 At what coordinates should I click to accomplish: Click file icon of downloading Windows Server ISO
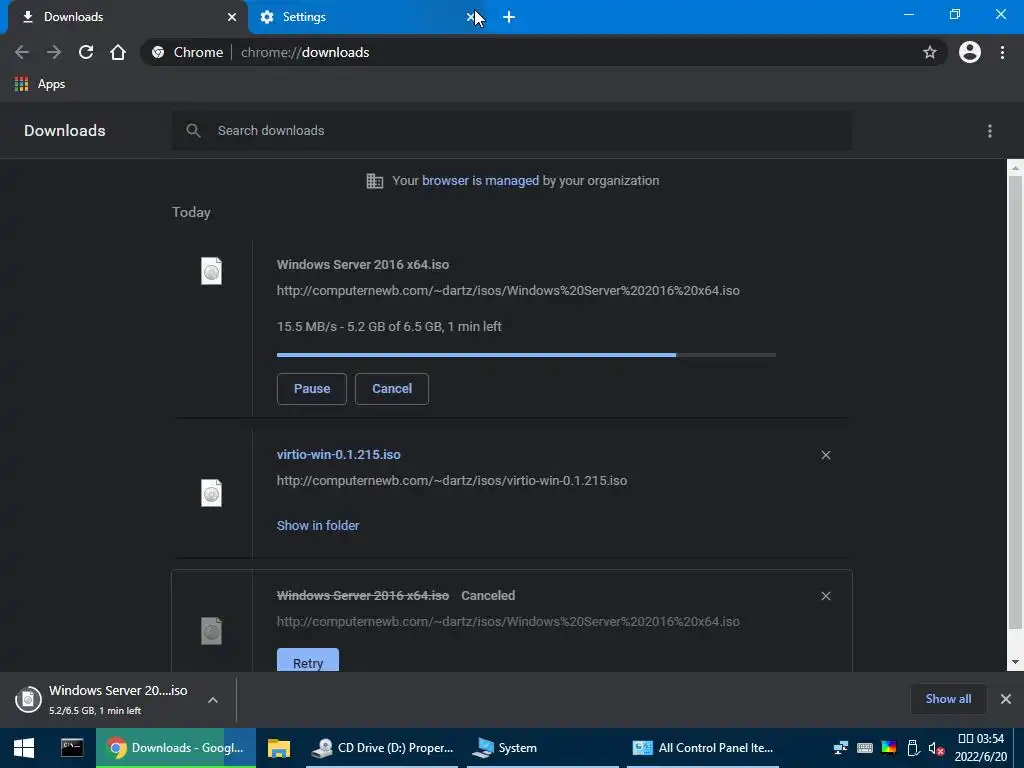point(211,271)
